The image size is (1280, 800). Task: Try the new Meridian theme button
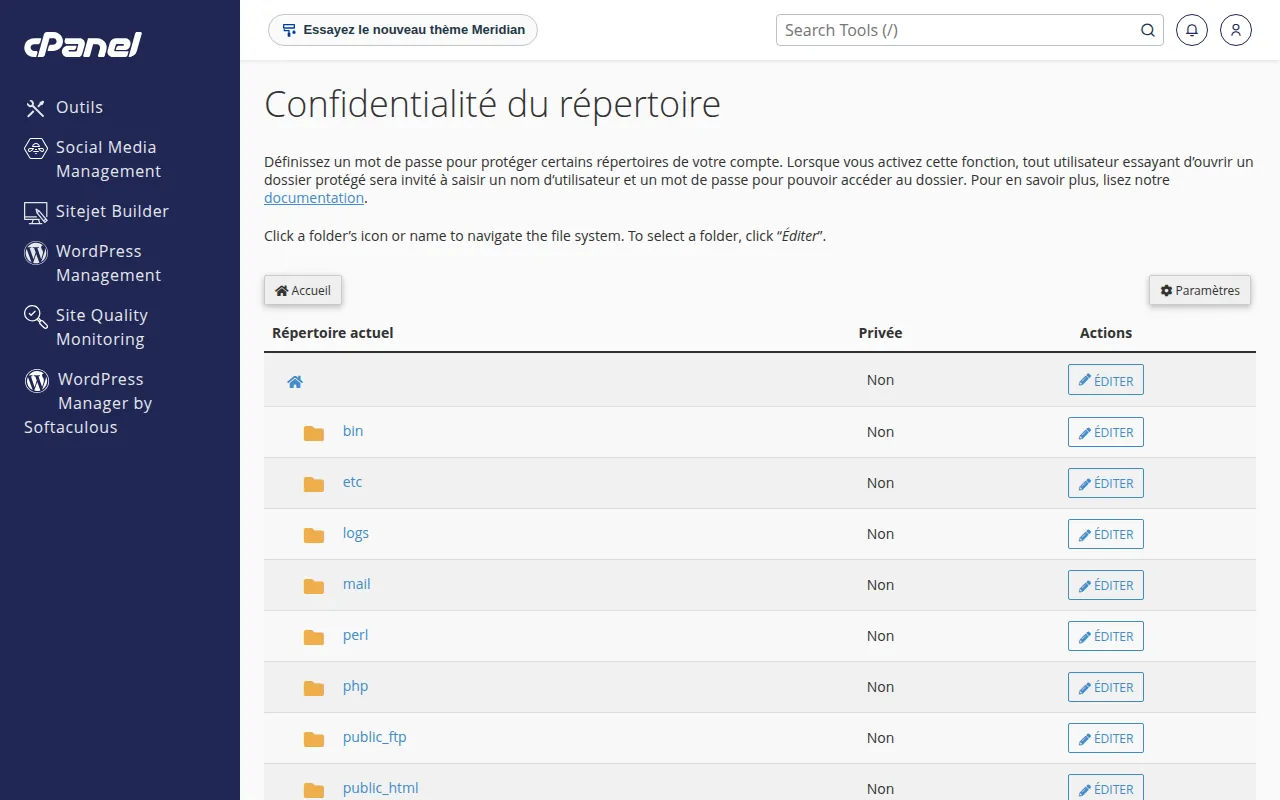[x=403, y=30]
